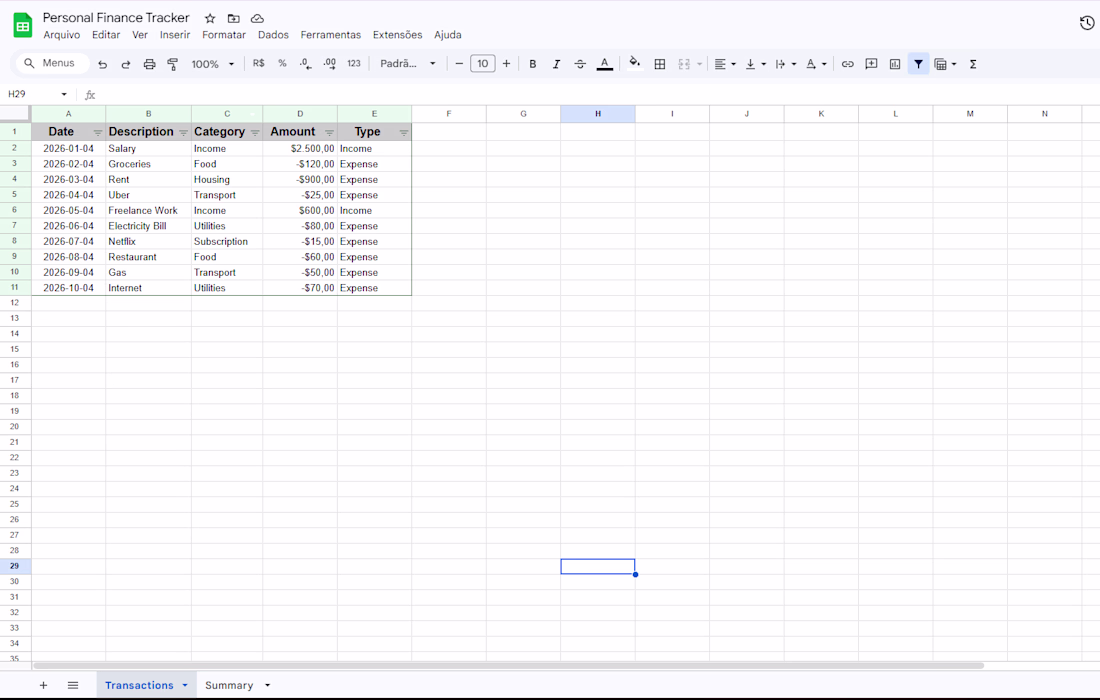Click the Name box showing H29
This screenshot has width=1100, height=700.
[x=37, y=94]
